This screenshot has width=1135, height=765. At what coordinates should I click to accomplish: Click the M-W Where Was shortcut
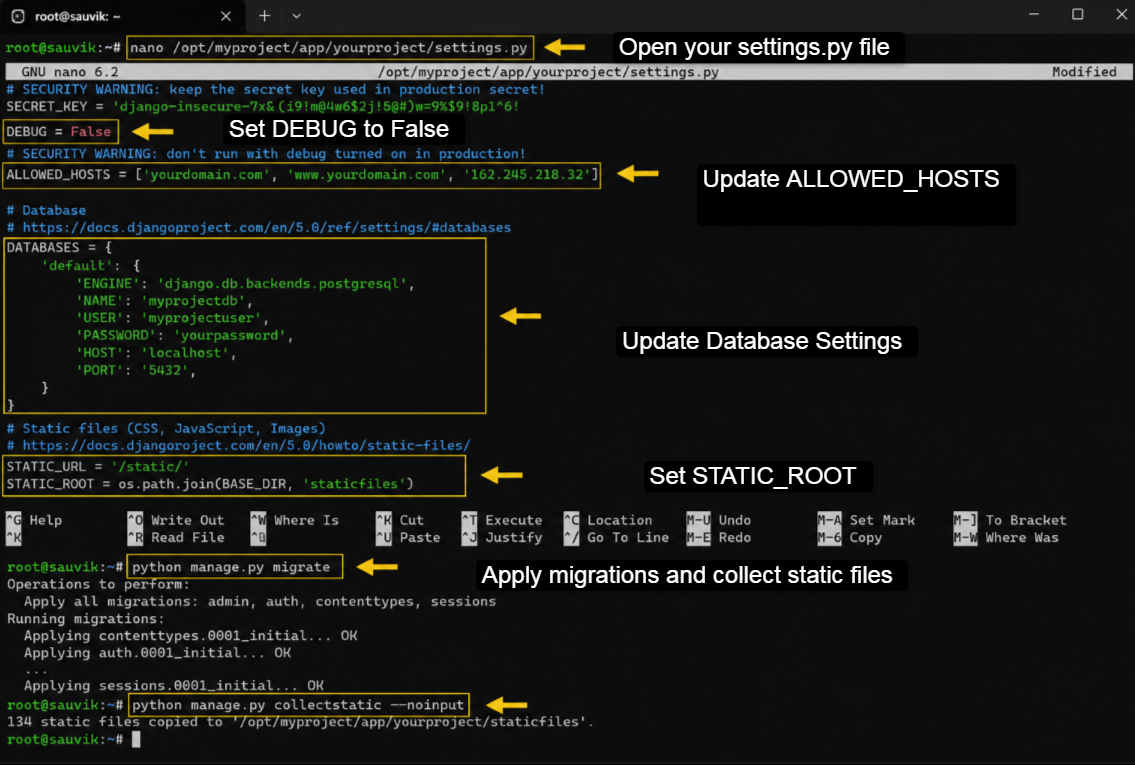[x=1006, y=537]
